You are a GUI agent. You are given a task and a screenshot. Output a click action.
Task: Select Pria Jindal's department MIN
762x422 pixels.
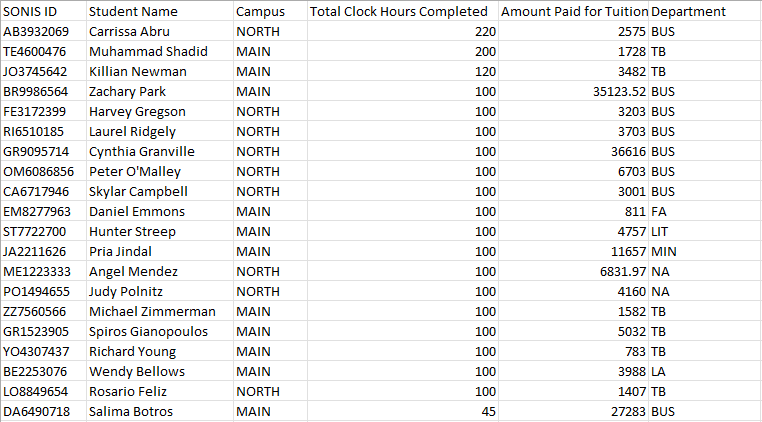663,252
